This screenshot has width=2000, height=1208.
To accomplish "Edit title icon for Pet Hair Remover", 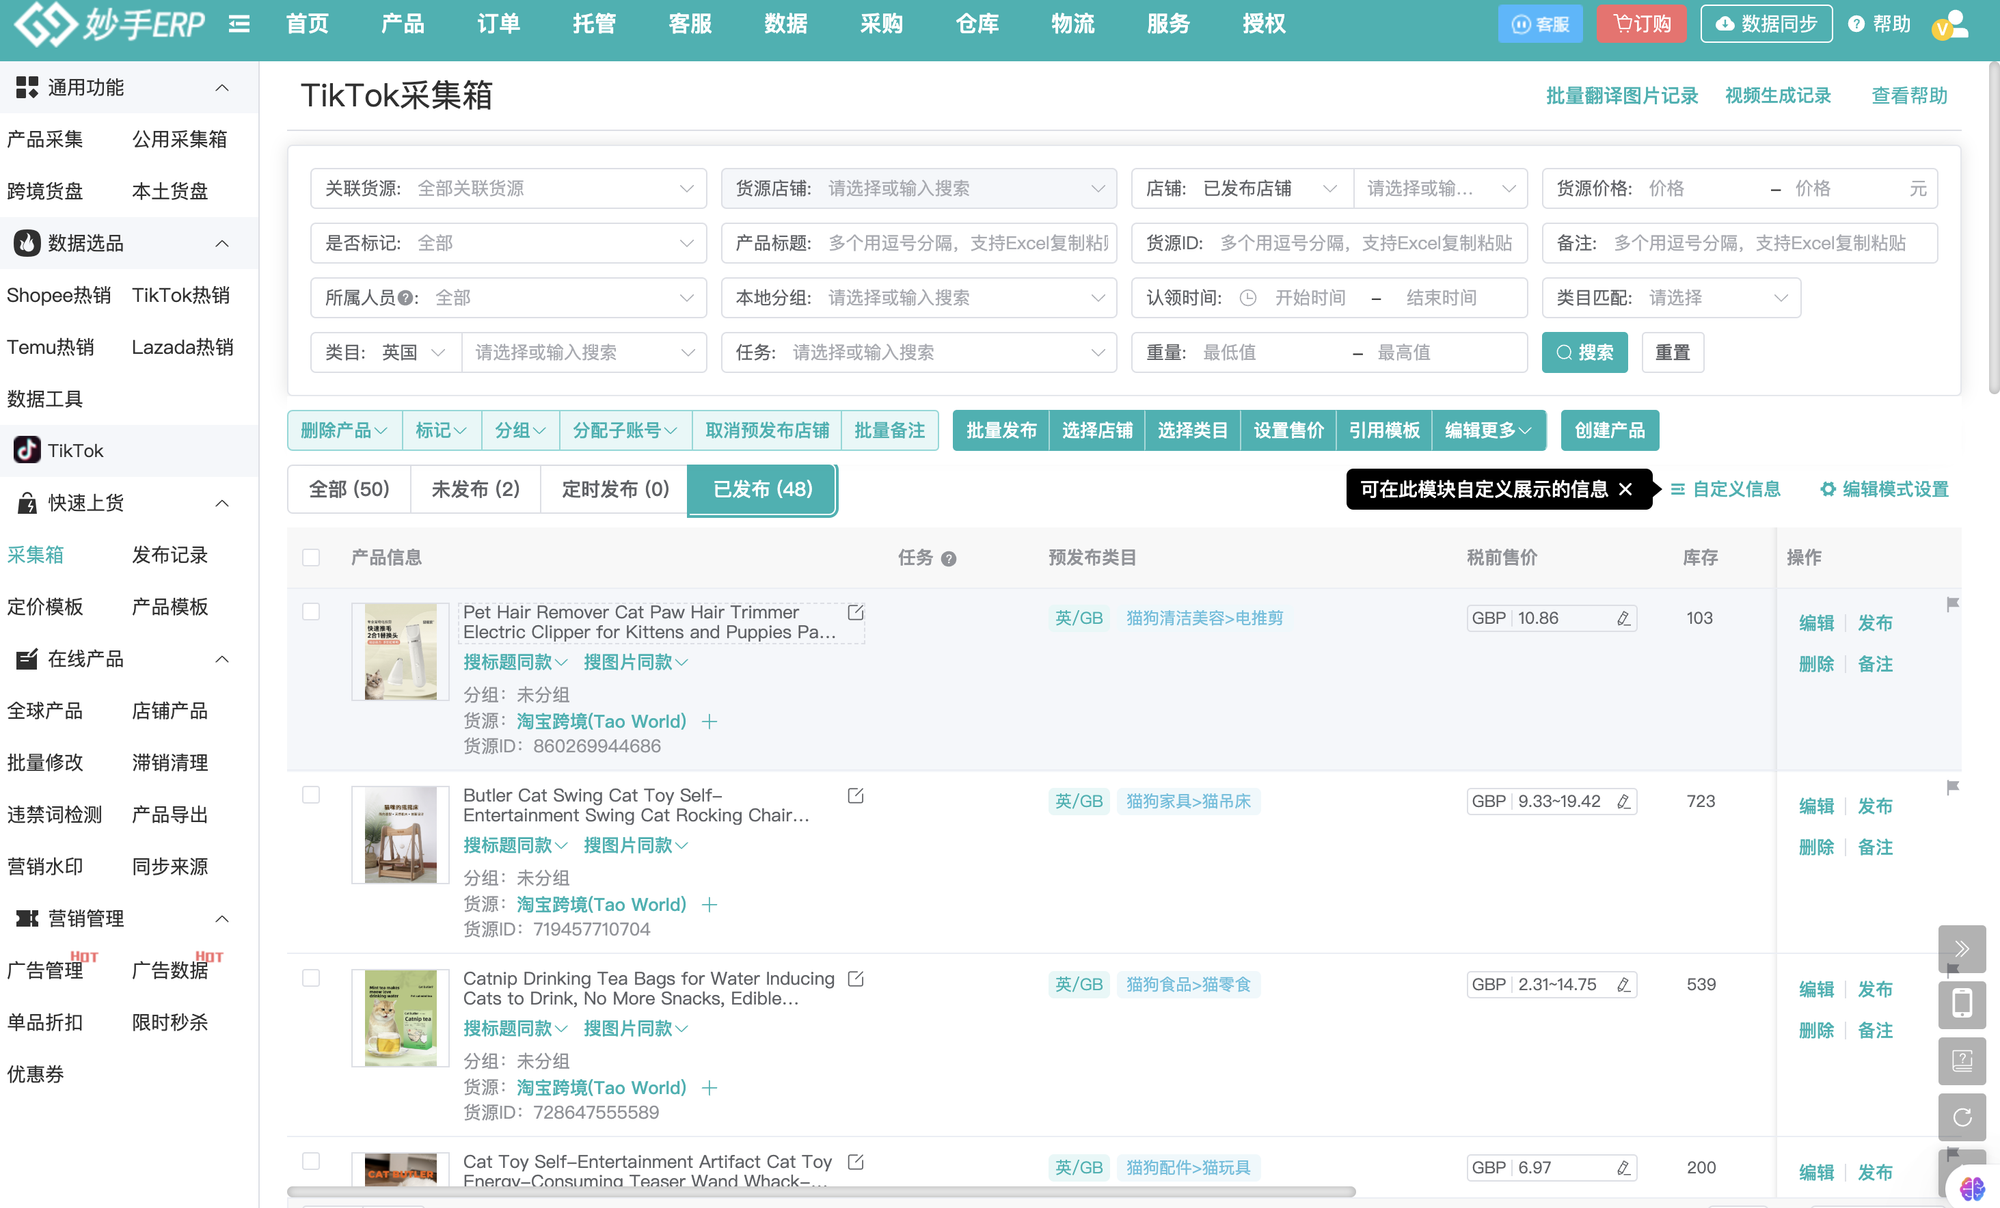I will click(x=856, y=612).
